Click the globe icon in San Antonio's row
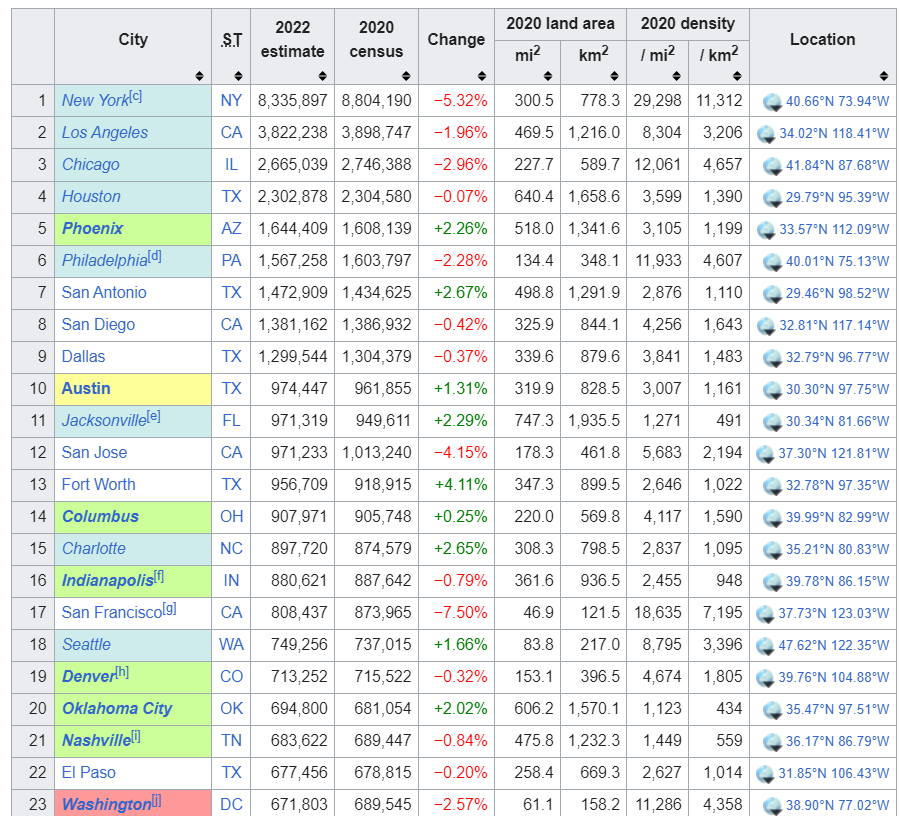 [771, 294]
